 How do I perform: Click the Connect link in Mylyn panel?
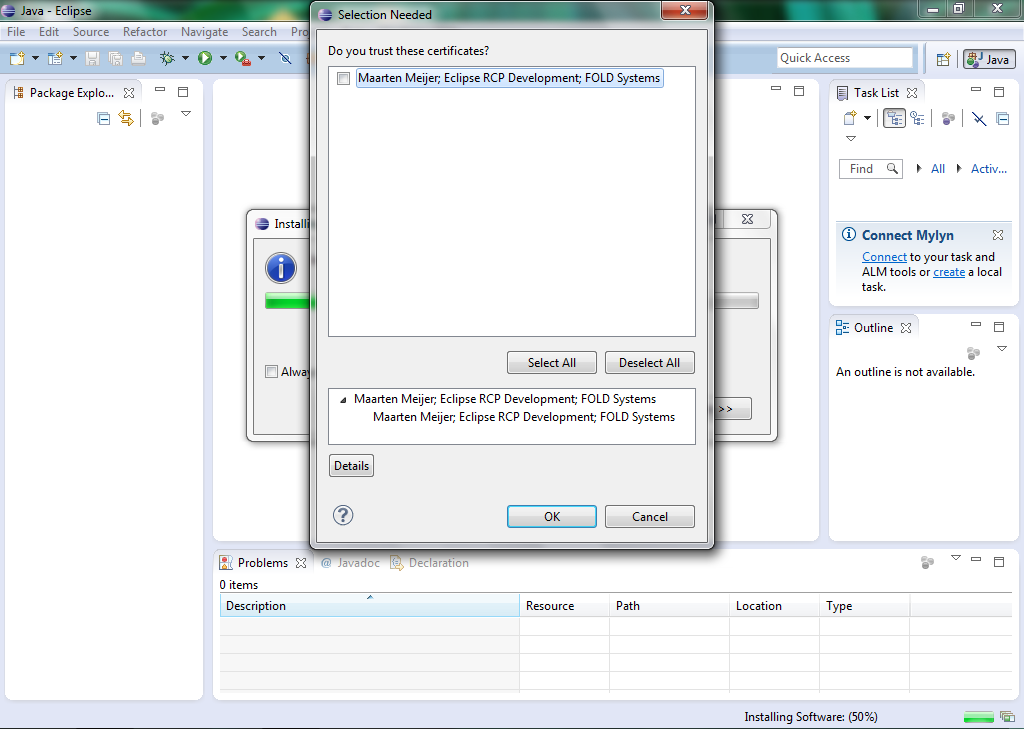coord(884,257)
